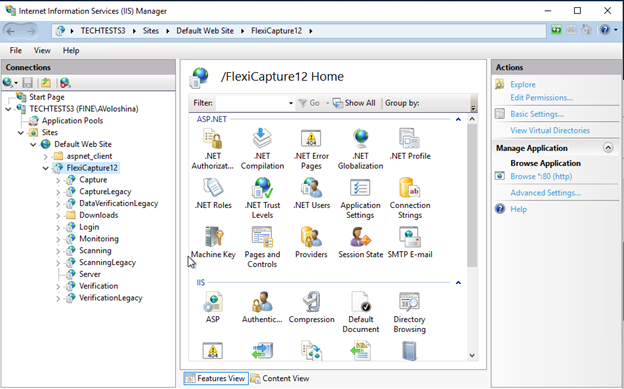Open the View menu

click(x=42, y=51)
